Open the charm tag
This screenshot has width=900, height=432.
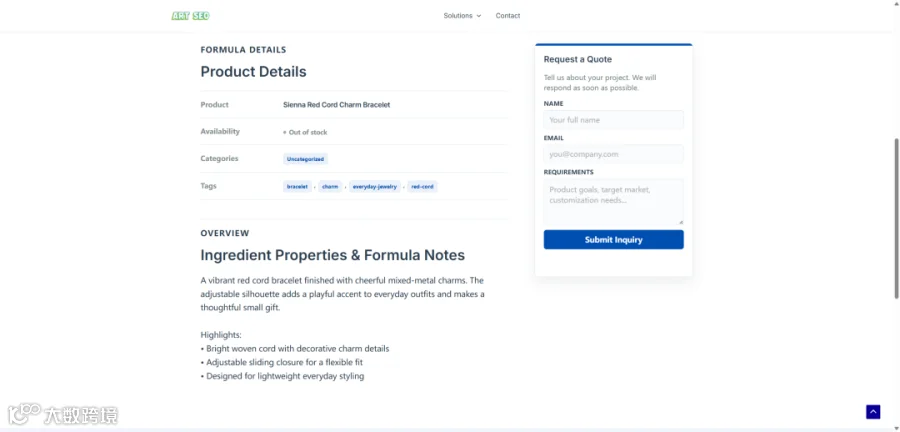(x=330, y=186)
